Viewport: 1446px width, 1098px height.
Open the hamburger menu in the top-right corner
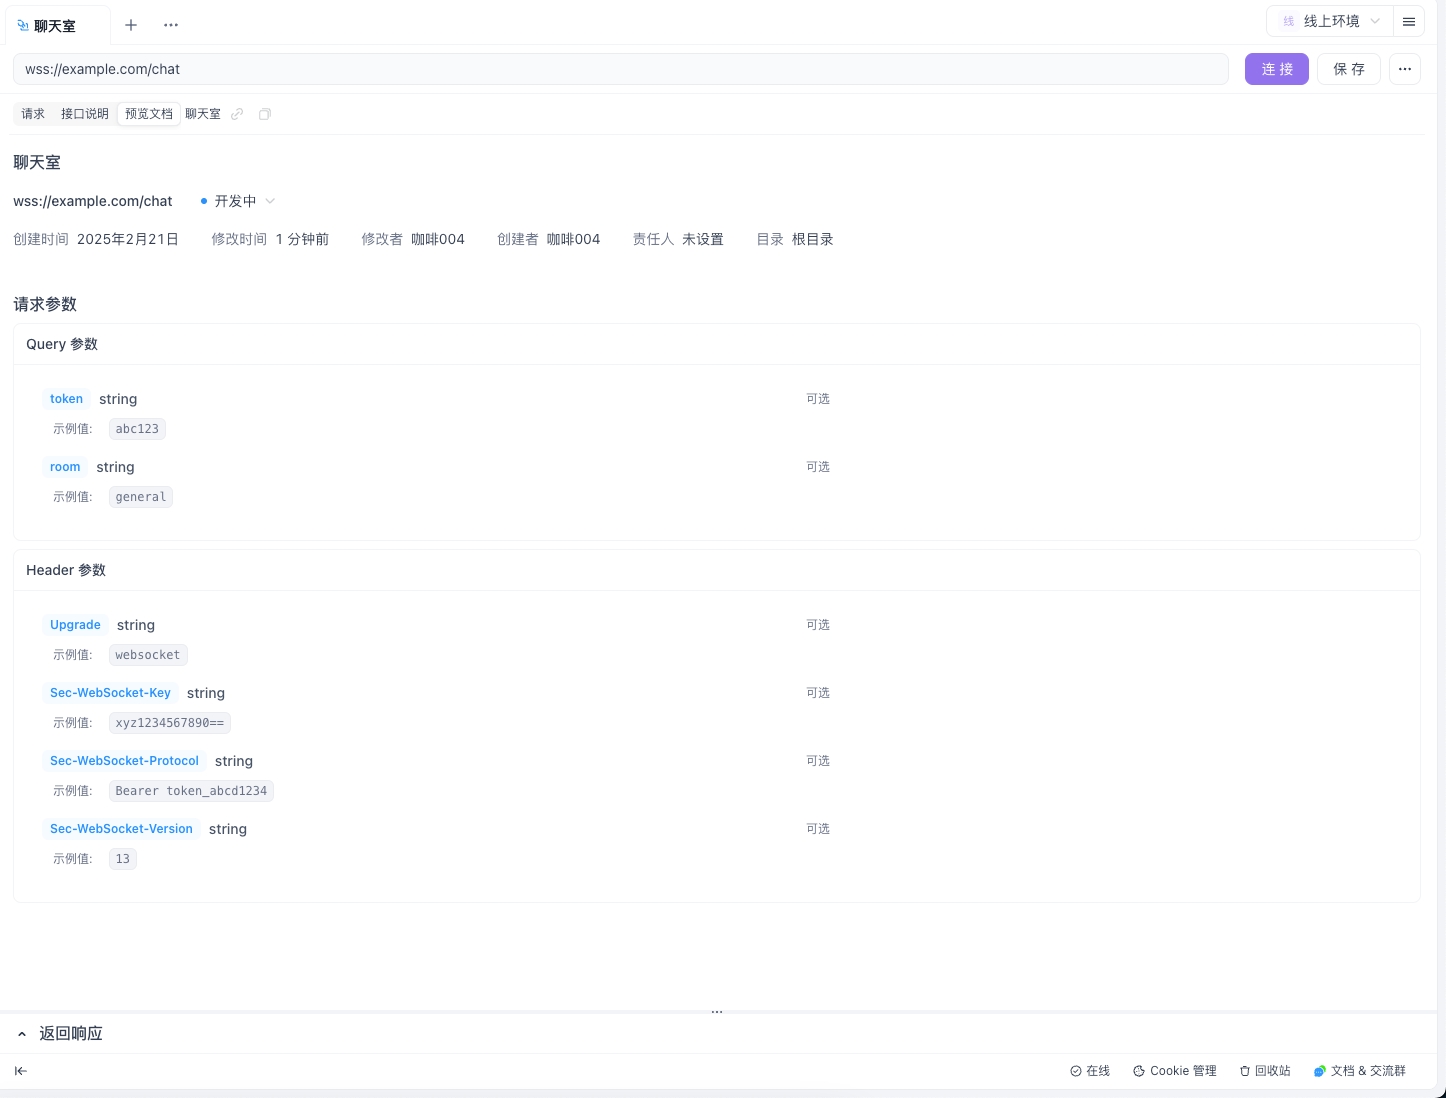tap(1409, 21)
